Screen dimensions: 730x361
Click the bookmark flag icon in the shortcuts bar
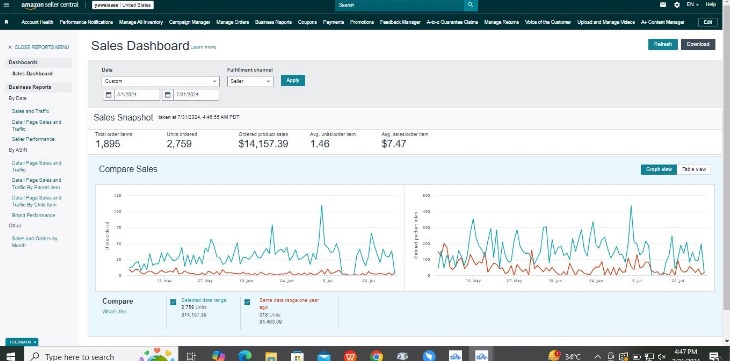coord(6,22)
